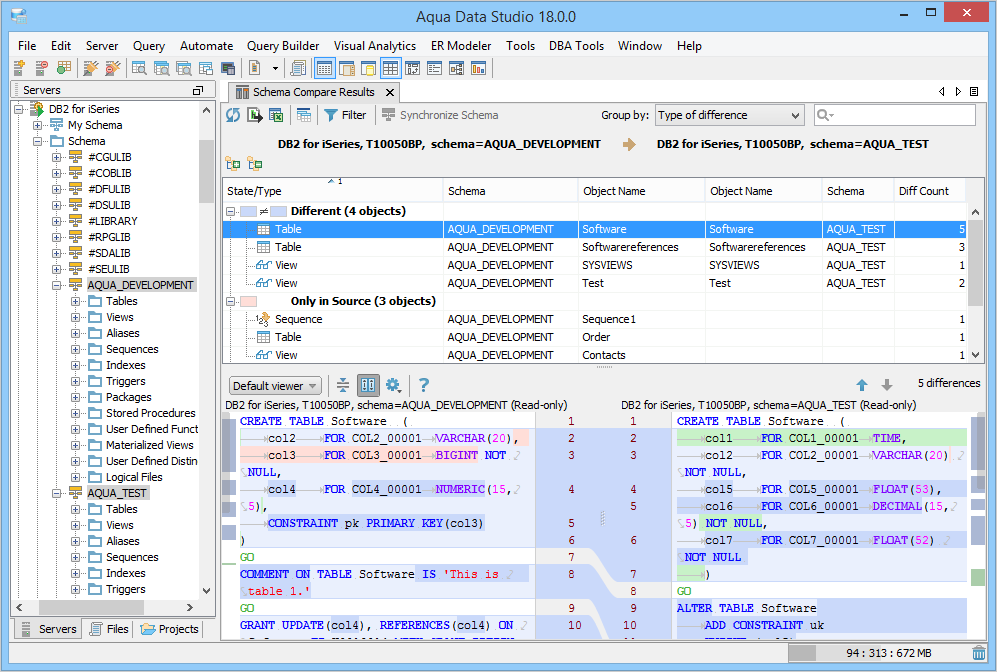
Task: Click the Register Server icon in main toolbar
Action: click(x=20, y=68)
